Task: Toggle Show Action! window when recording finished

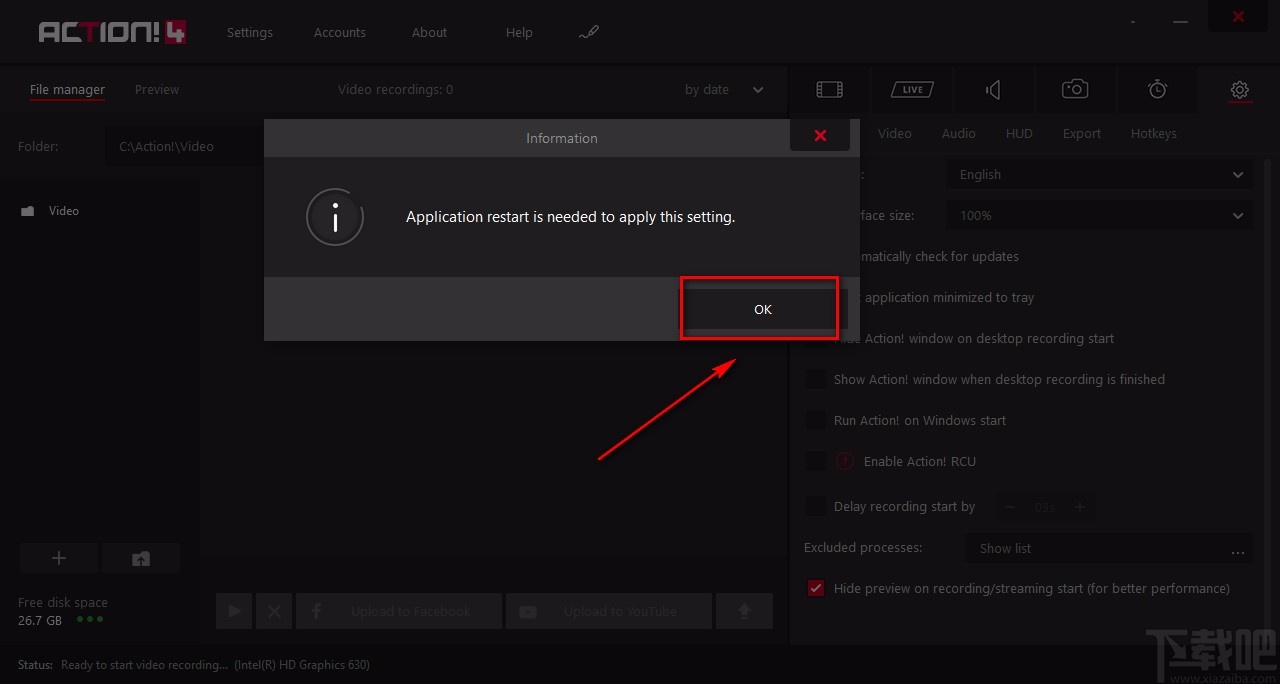Action: (816, 379)
